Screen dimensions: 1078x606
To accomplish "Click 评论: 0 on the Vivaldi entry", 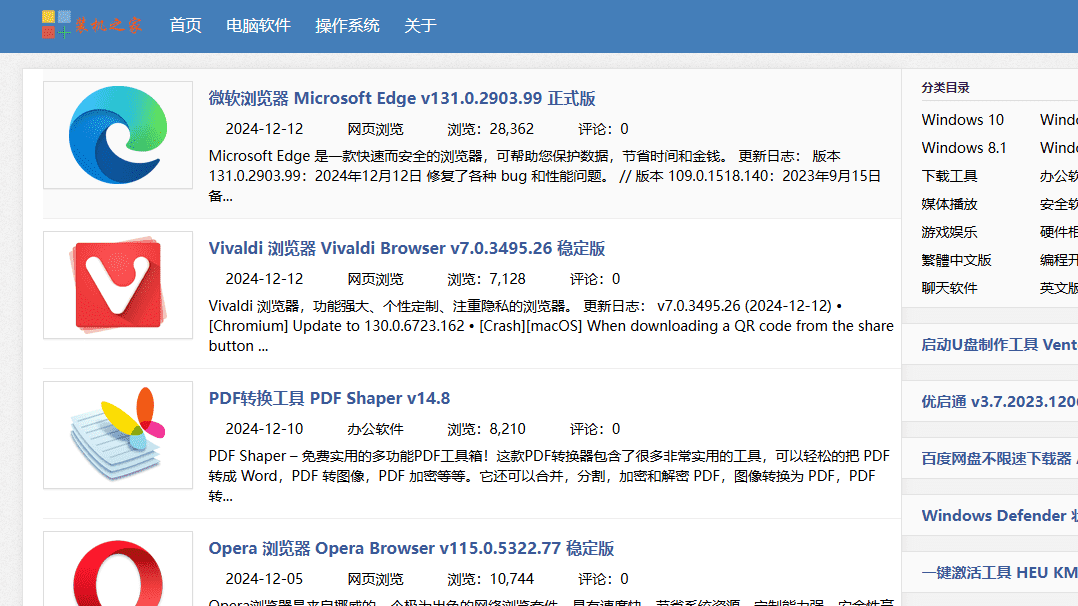I will (x=595, y=279).
